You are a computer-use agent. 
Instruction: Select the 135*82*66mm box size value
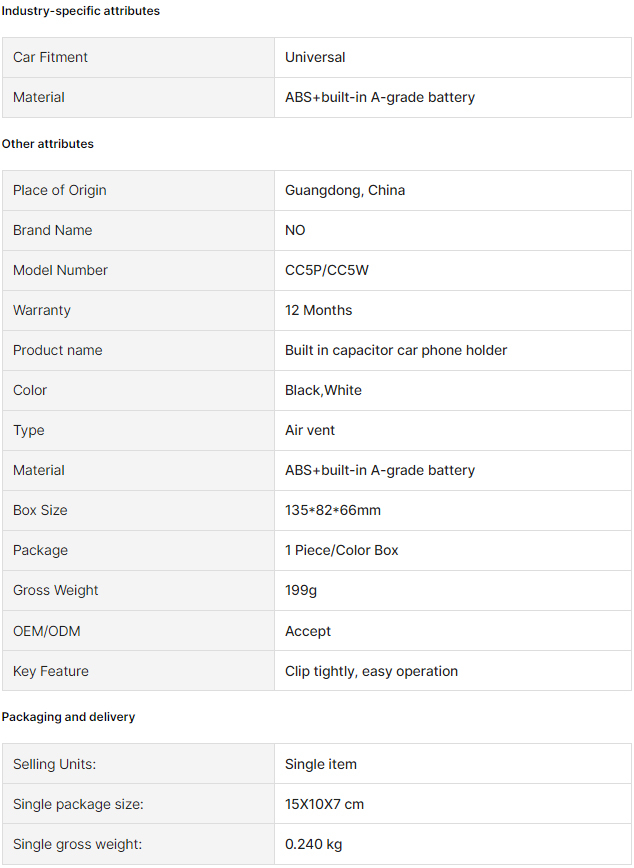coord(333,510)
